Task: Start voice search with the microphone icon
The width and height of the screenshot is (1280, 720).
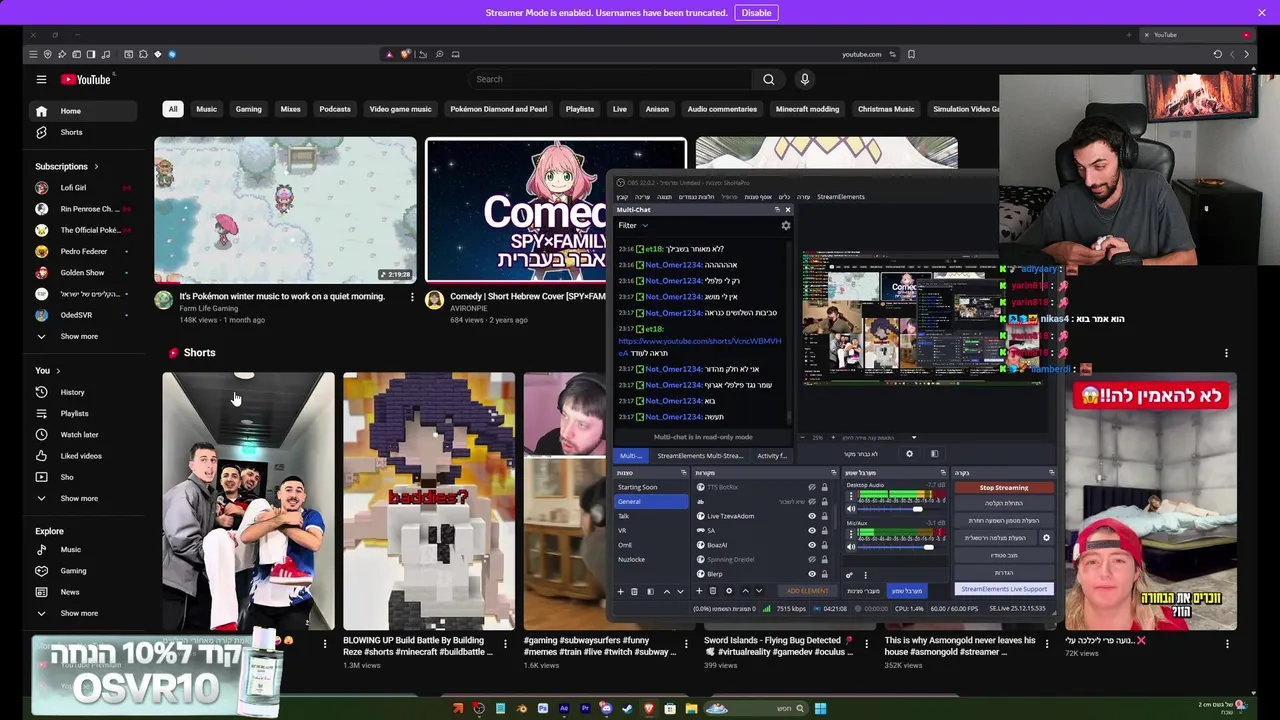Action: click(x=804, y=79)
